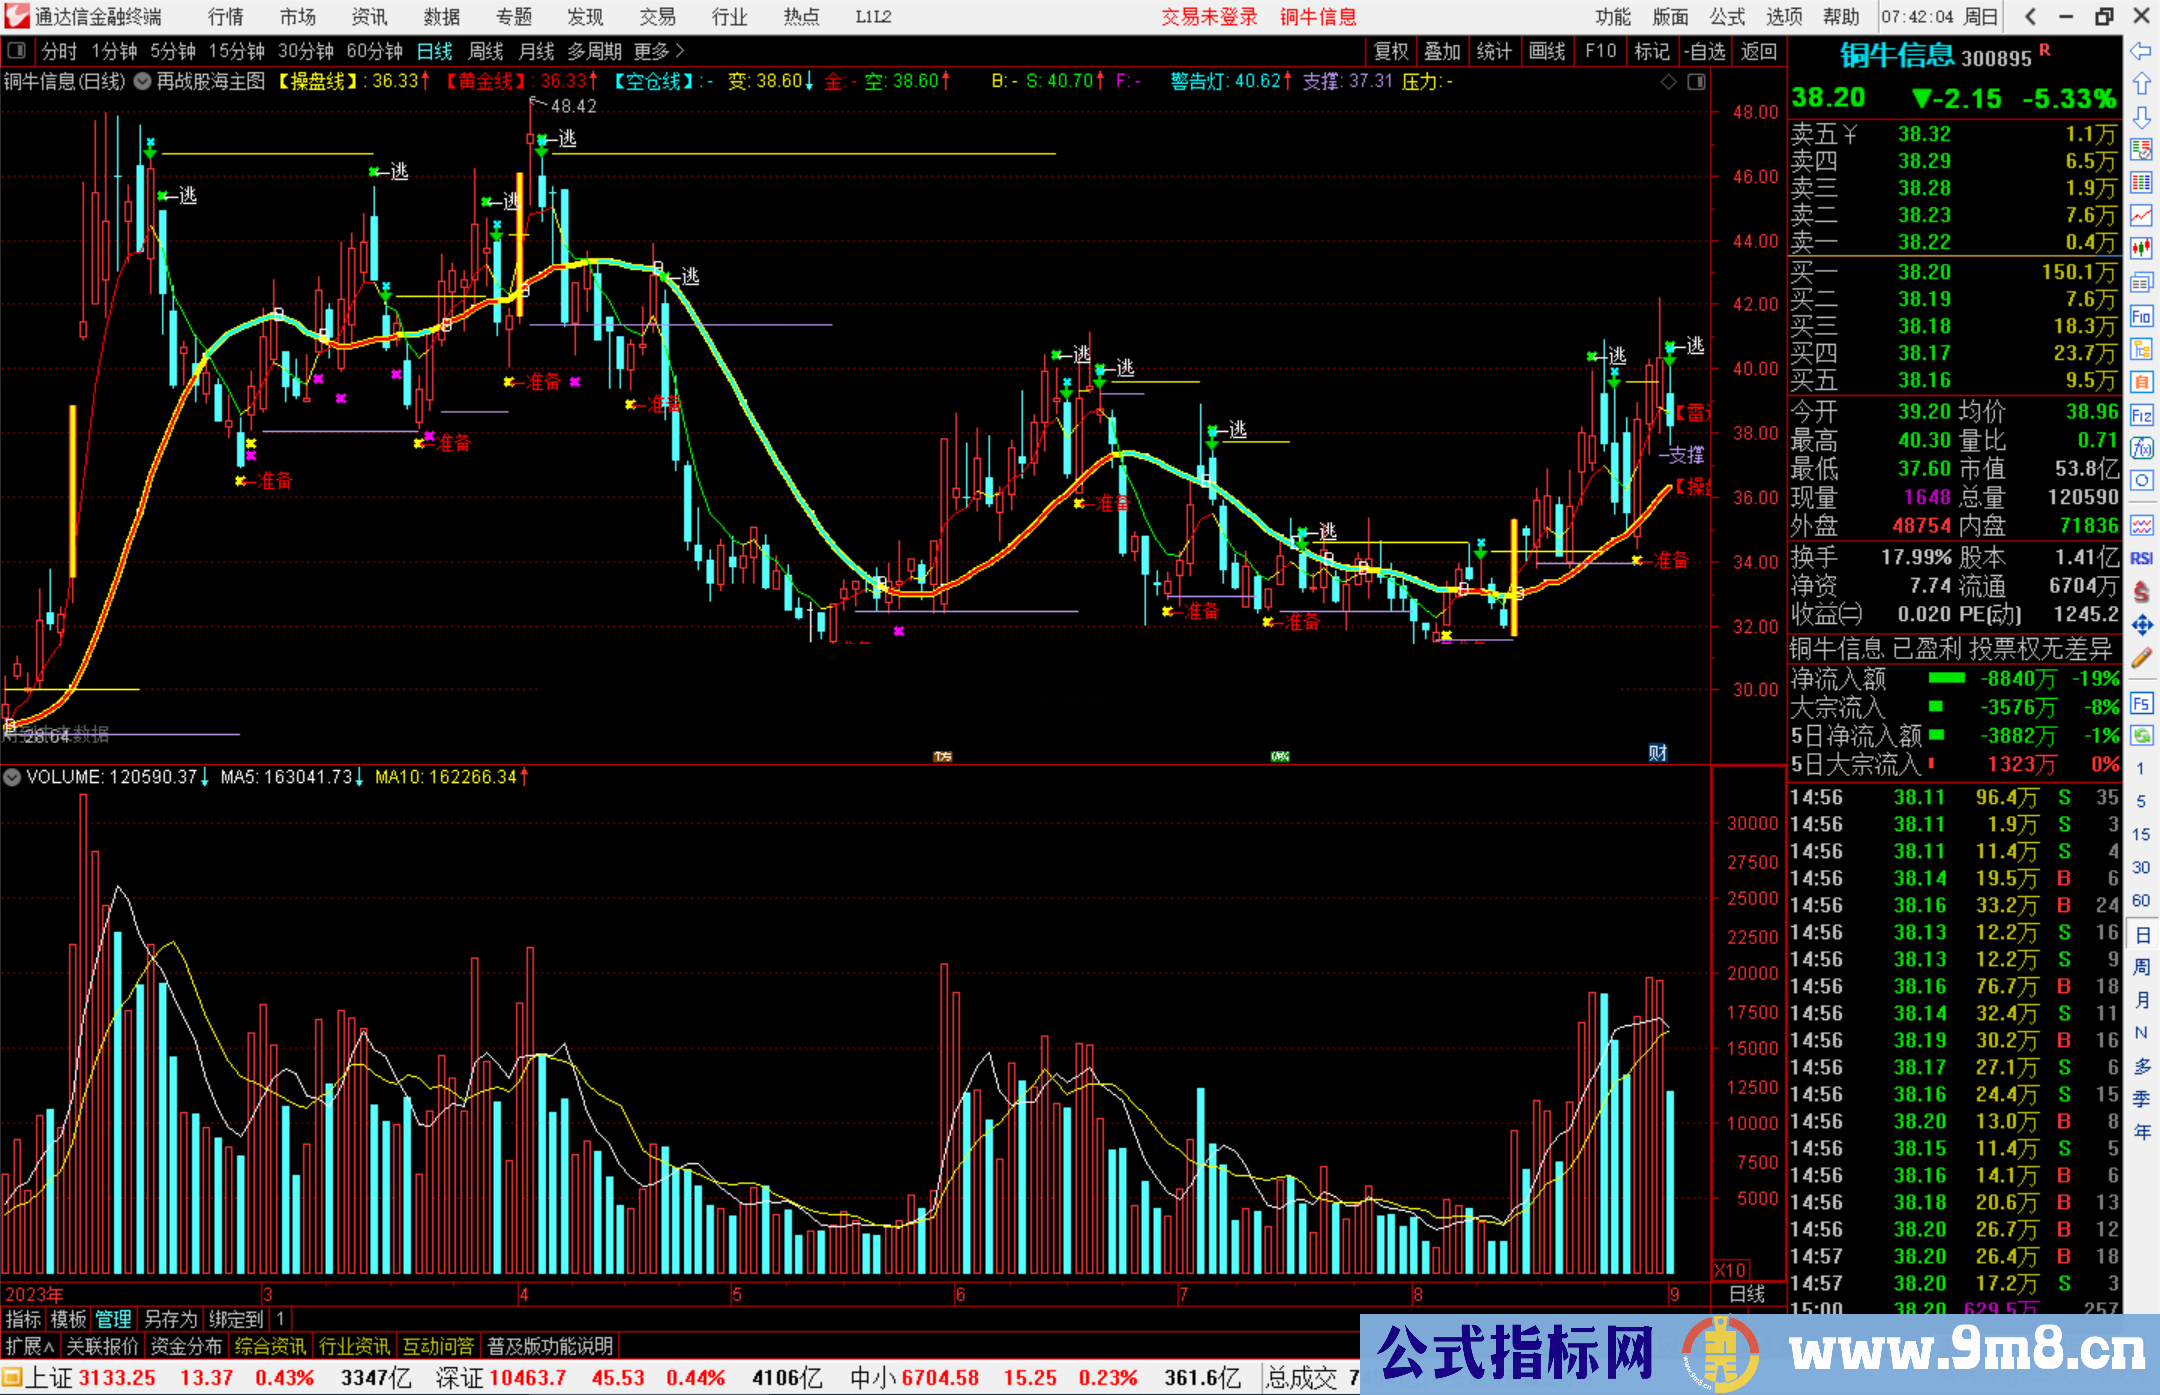2160x1395 pixels.
Task: Click the candlestick chart sidebar icon
Action: pos(2141,248)
